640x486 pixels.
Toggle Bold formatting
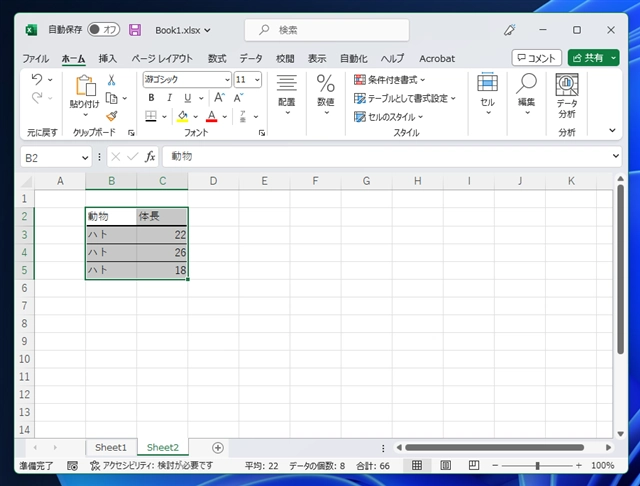click(151, 98)
